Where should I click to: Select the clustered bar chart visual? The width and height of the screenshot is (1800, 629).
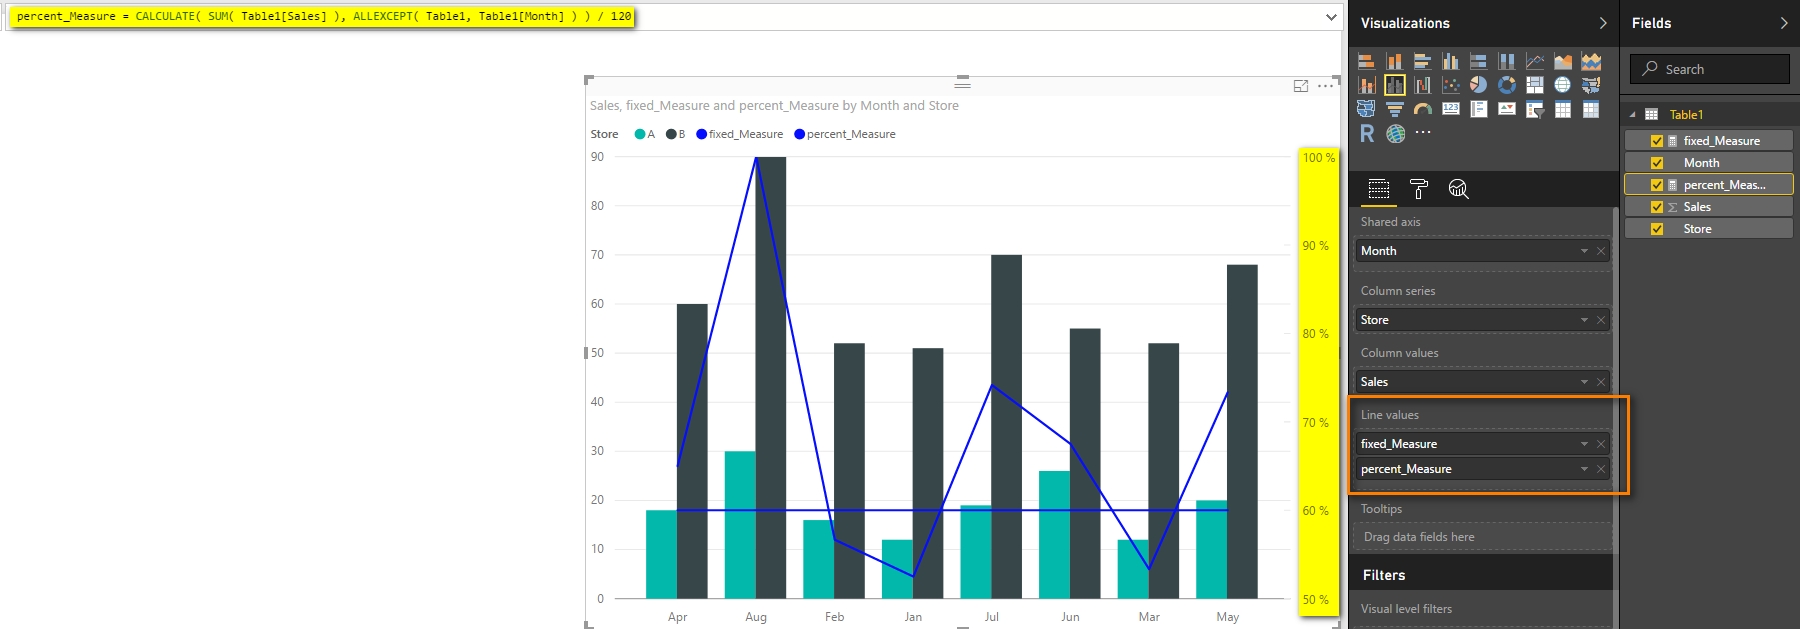pyautogui.click(x=1422, y=61)
